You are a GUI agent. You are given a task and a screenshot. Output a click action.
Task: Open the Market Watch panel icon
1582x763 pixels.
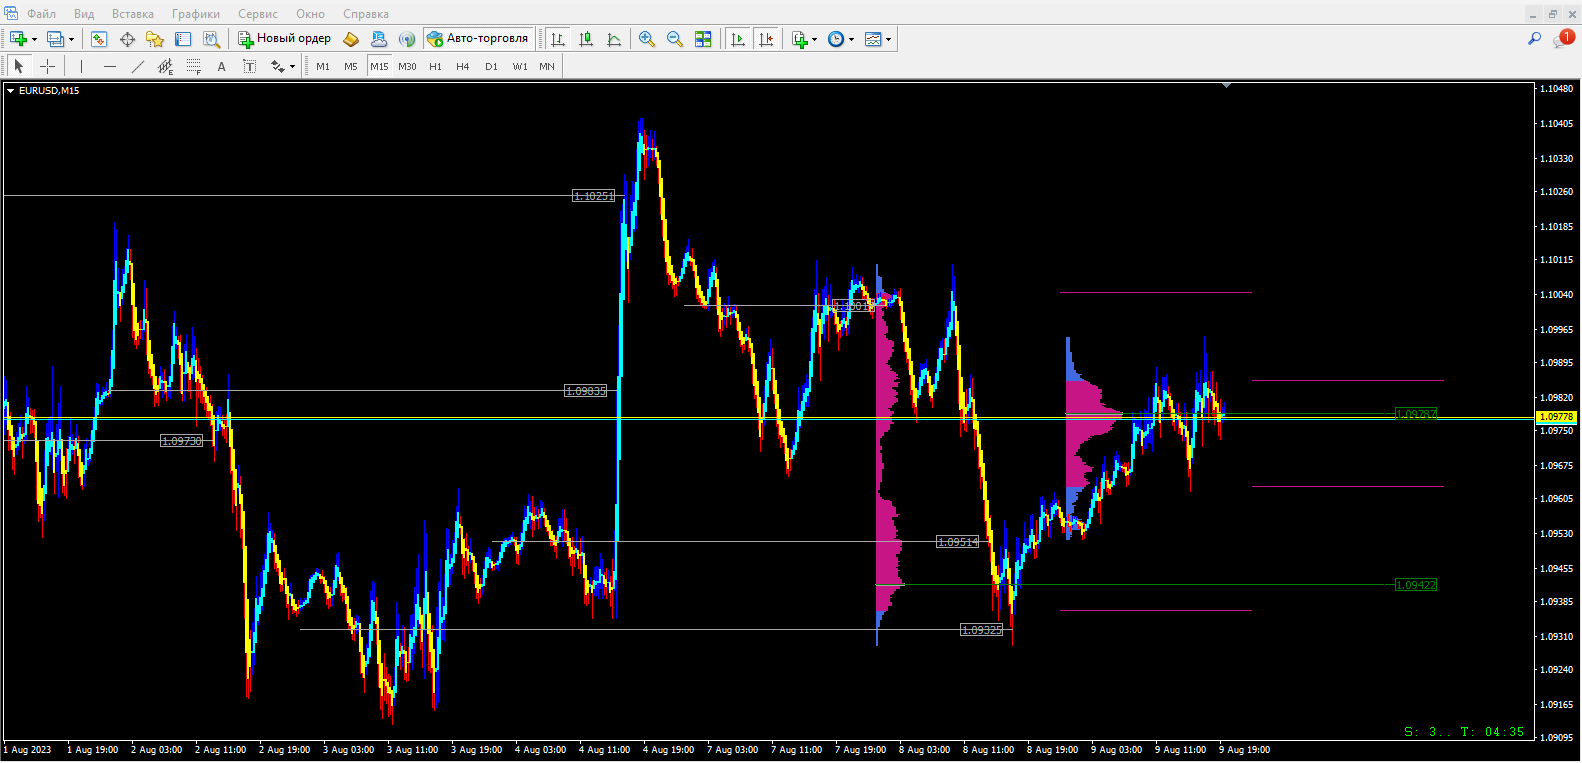click(99, 39)
